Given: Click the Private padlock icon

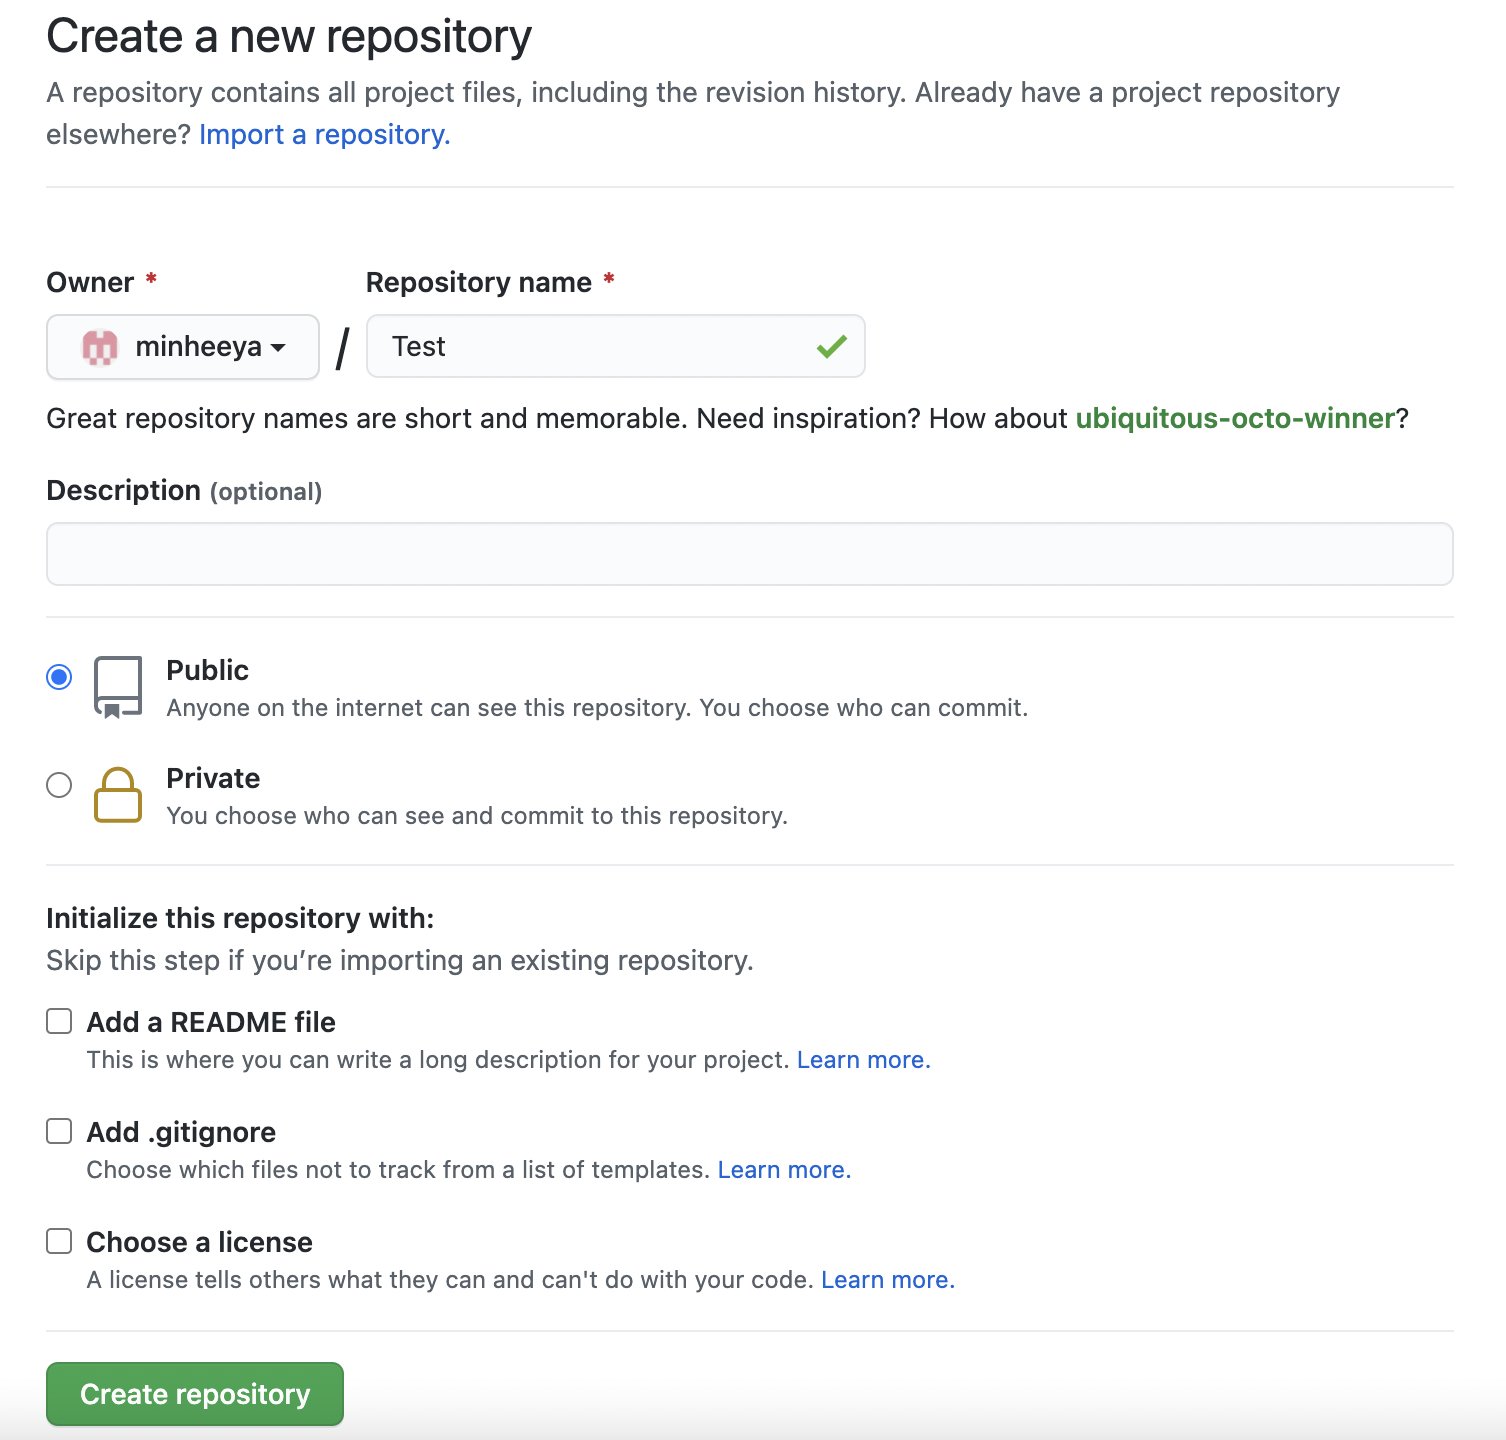Looking at the screenshot, I should [117, 795].
